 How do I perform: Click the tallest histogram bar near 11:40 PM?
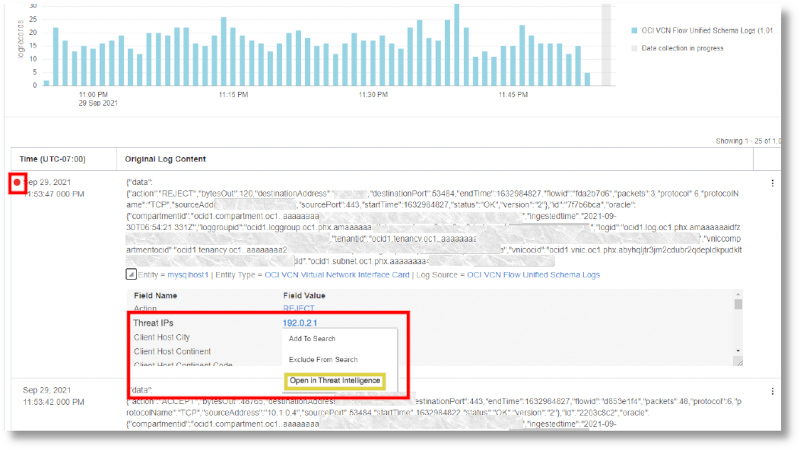pyautogui.click(x=457, y=44)
